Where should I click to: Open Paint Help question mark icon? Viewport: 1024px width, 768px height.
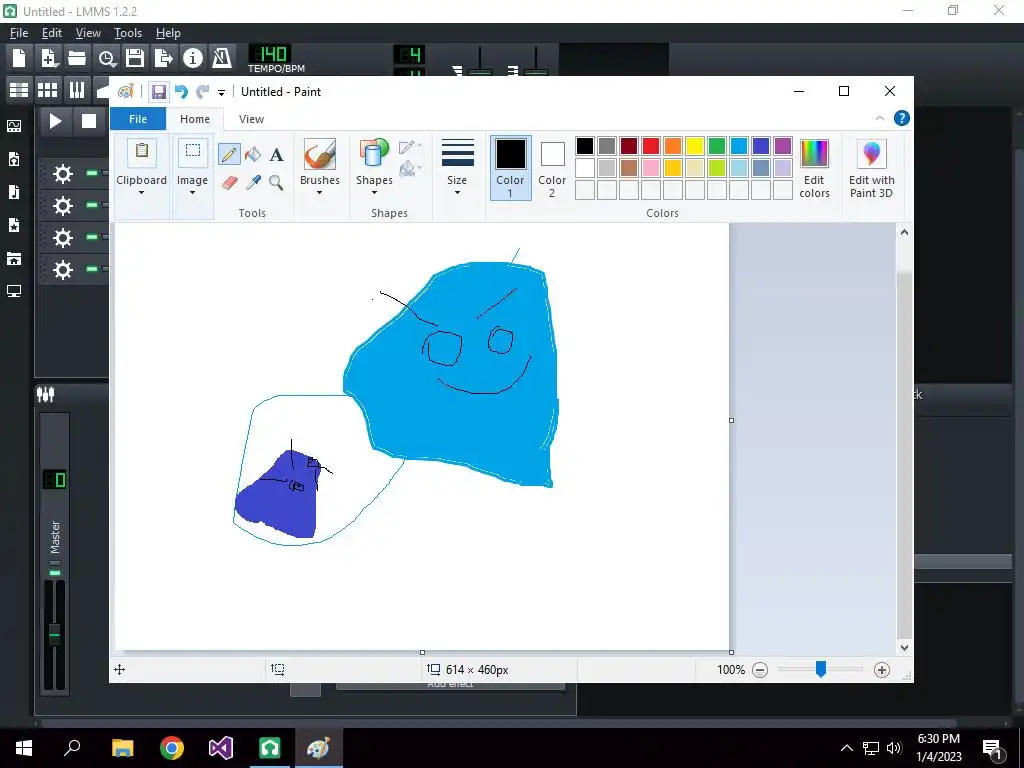pos(901,118)
